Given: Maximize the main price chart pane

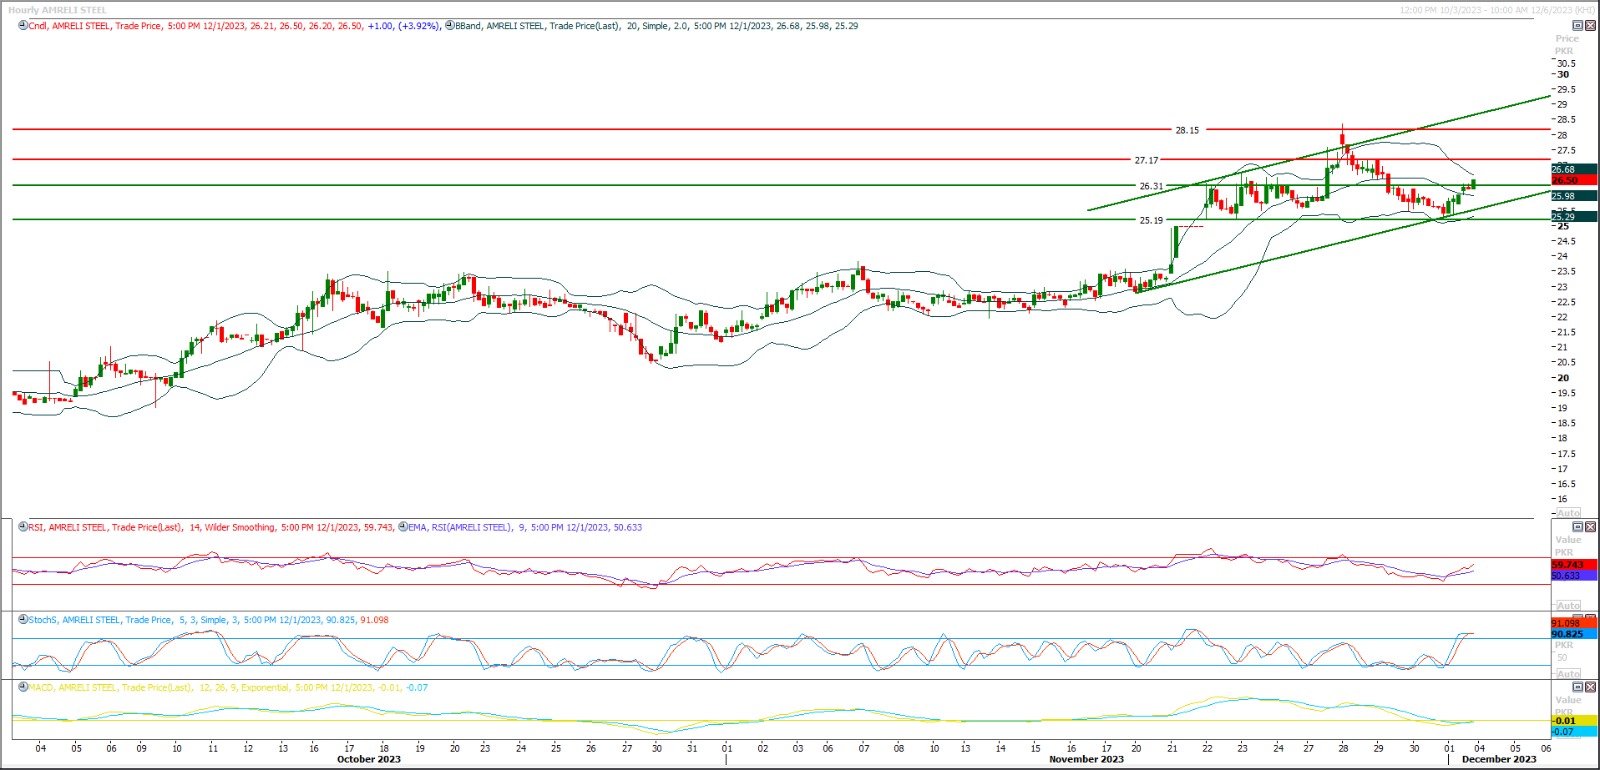Looking at the screenshot, I should click(1578, 26).
